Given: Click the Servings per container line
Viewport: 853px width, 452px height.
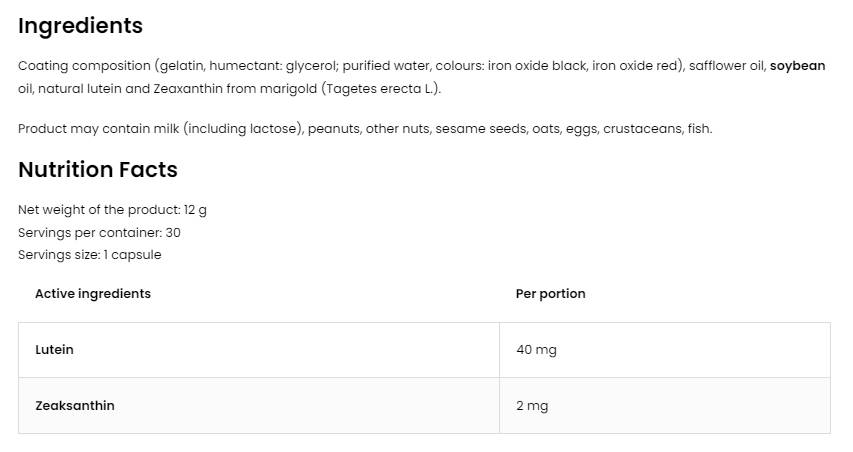Looking at the screenshot, I should tap(99, 232).
